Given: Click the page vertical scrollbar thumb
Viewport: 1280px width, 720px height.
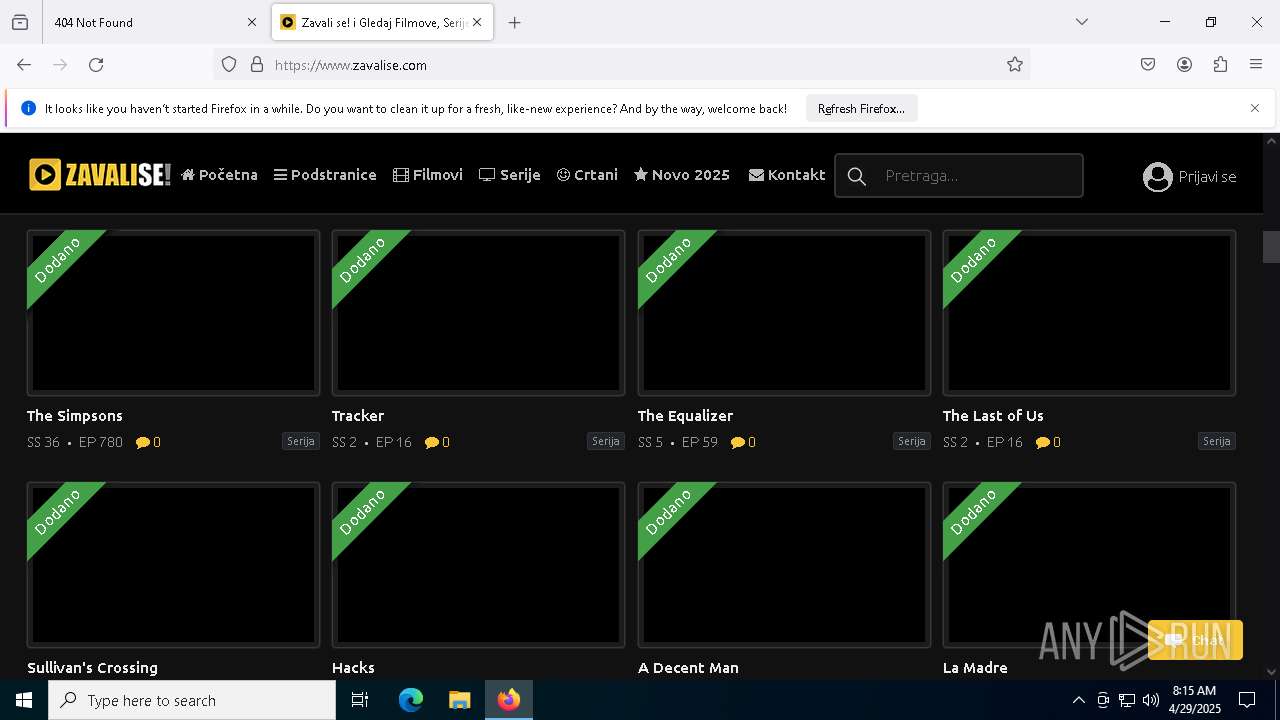Looking at the screenshot, I should 1271,246.
